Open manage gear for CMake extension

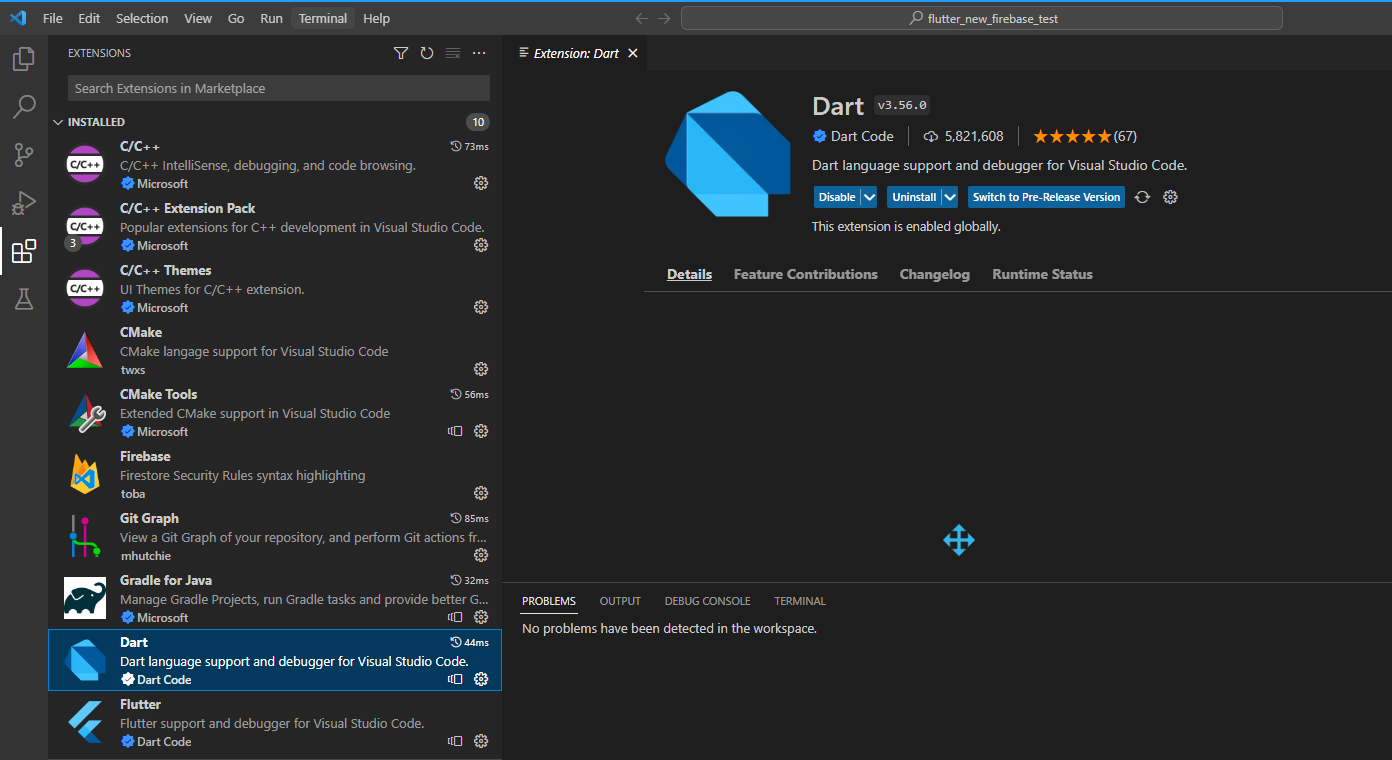coord(481,369)
